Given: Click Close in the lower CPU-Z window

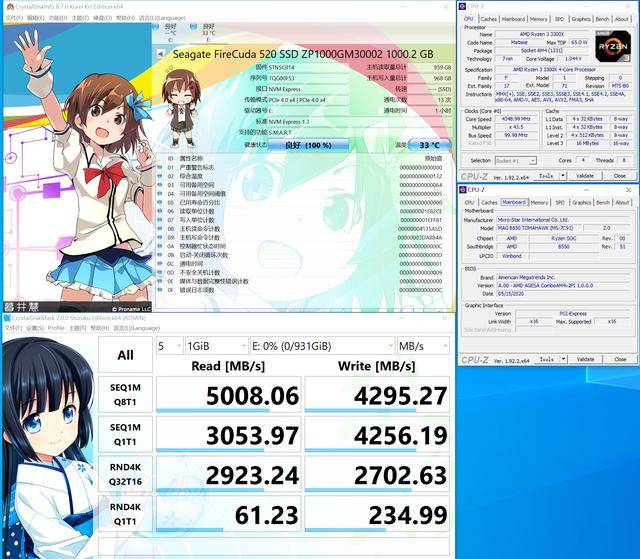Looking at the screenshot, I should click(x=620, y=359).
